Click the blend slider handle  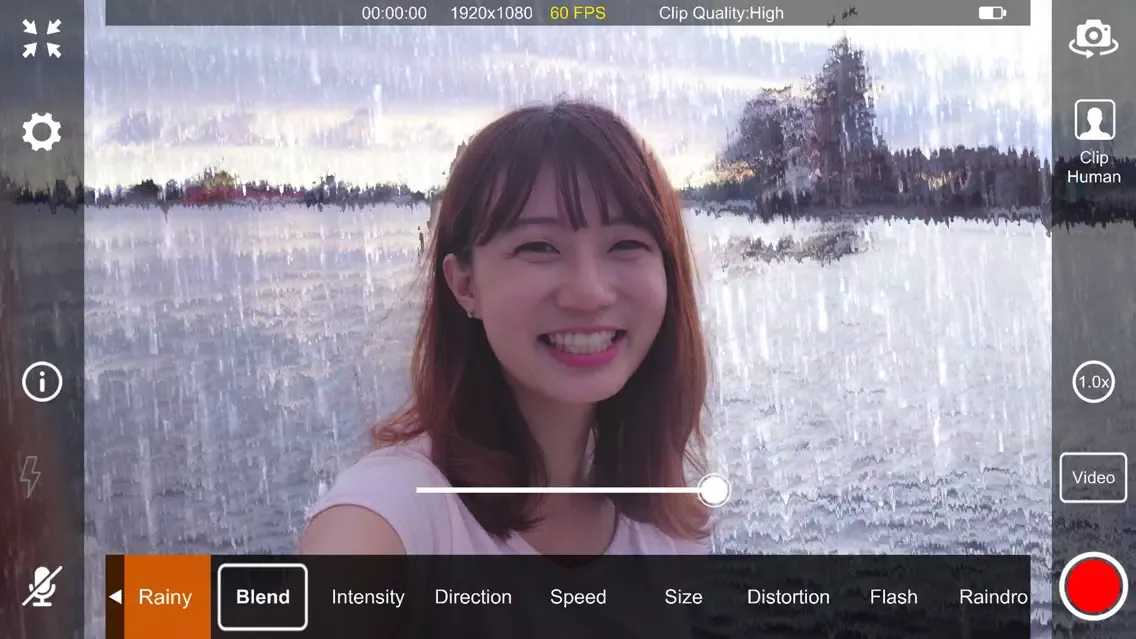713,490
